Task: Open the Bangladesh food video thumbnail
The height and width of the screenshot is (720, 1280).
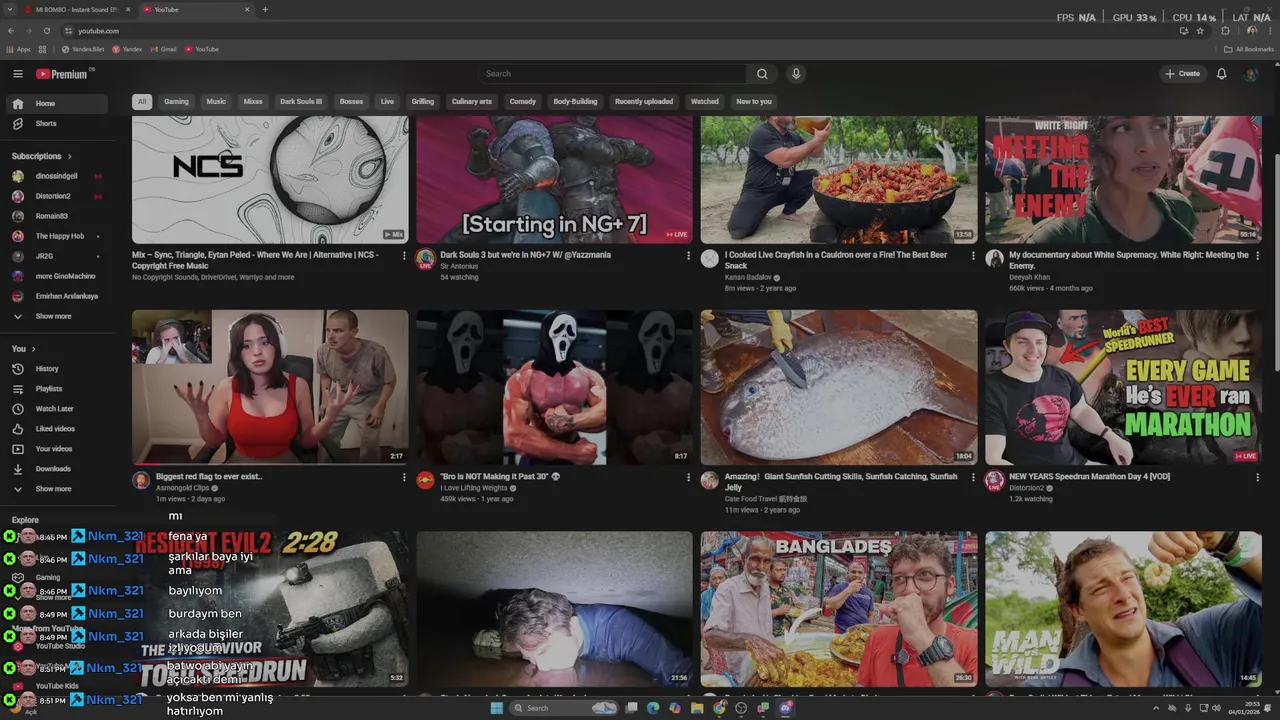Action: coord(839,609)
